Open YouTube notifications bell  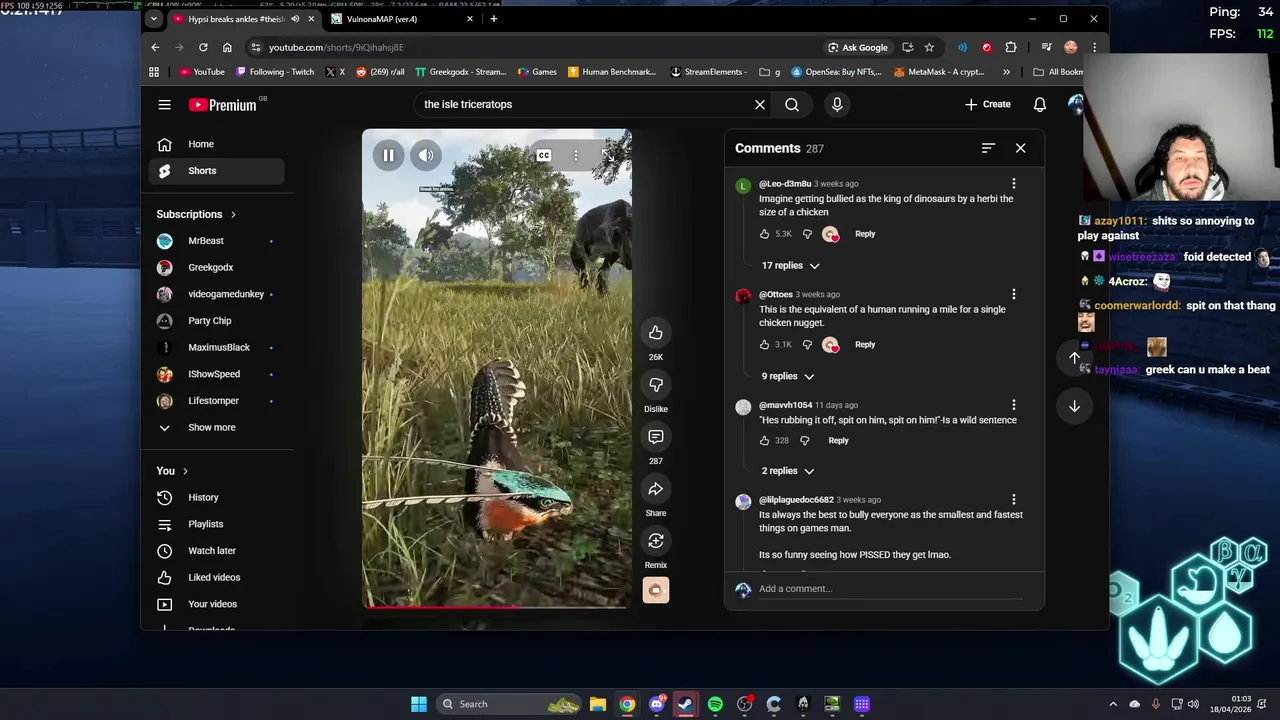(1040, 104)
